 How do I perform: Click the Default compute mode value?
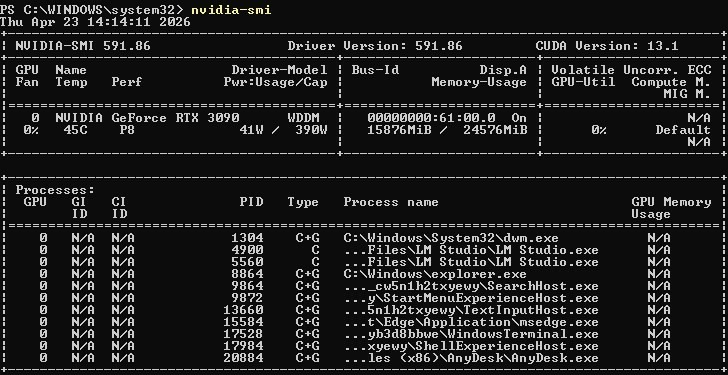click(x=683, y=130)
